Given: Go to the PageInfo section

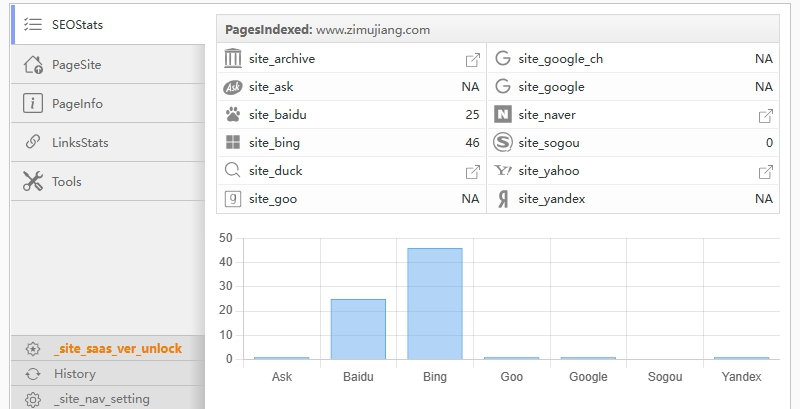Looking at the screenshot, I should pyautogui.click(x=77, y=104).
